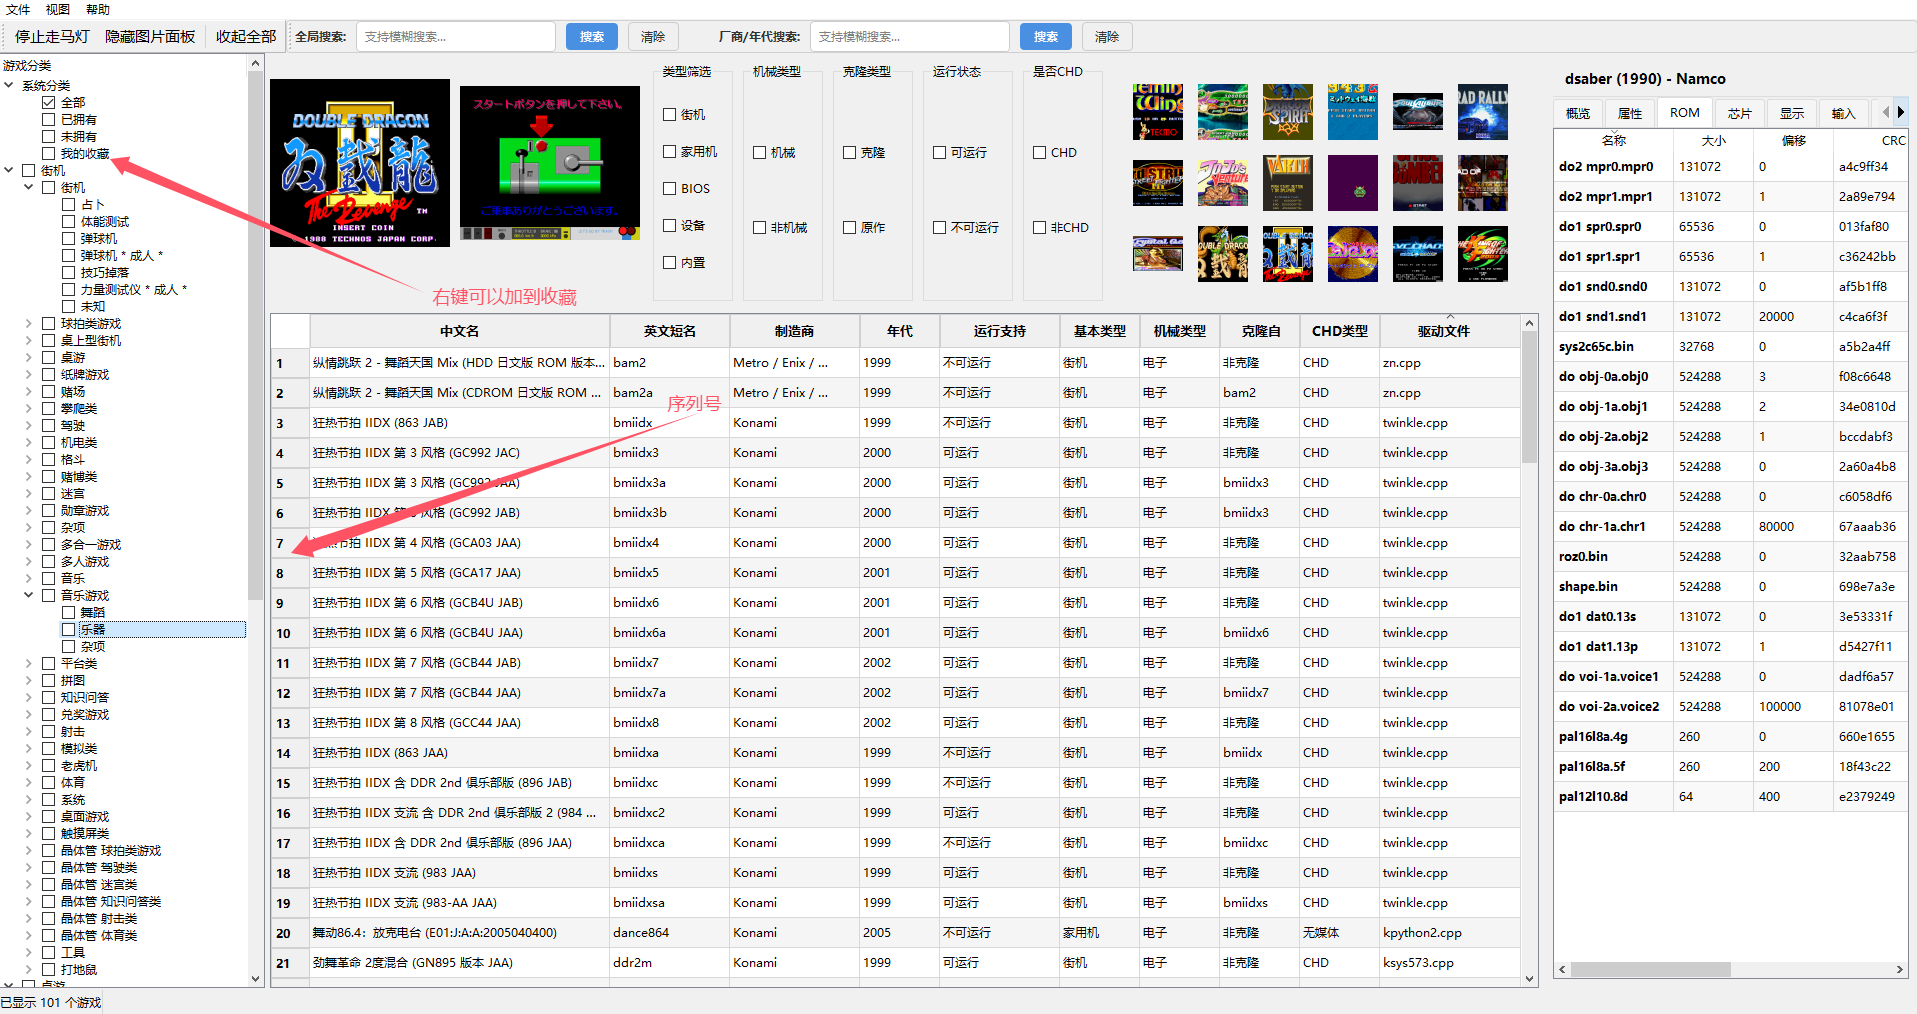The width and height of the screenshot is (1917, 1014).
Task: Select the purple thumbnail with green monster
Action: click(x=1352, y=183)
